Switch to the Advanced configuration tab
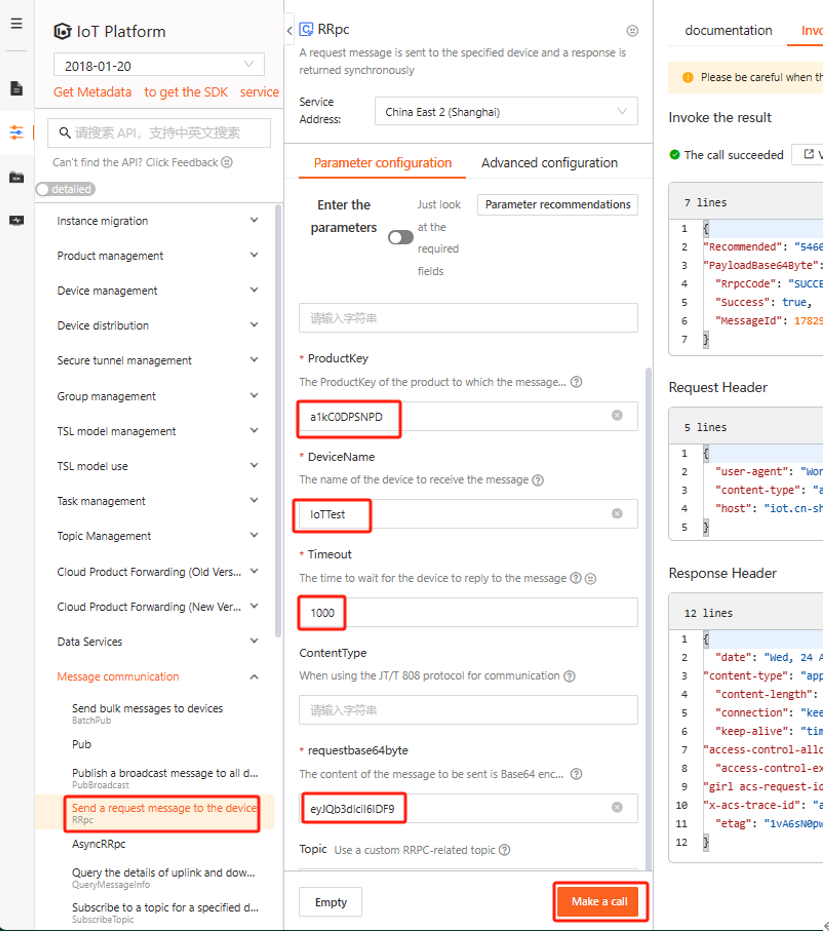The width and height of the screenshot is (829, 931). click(x=549, y=163)
